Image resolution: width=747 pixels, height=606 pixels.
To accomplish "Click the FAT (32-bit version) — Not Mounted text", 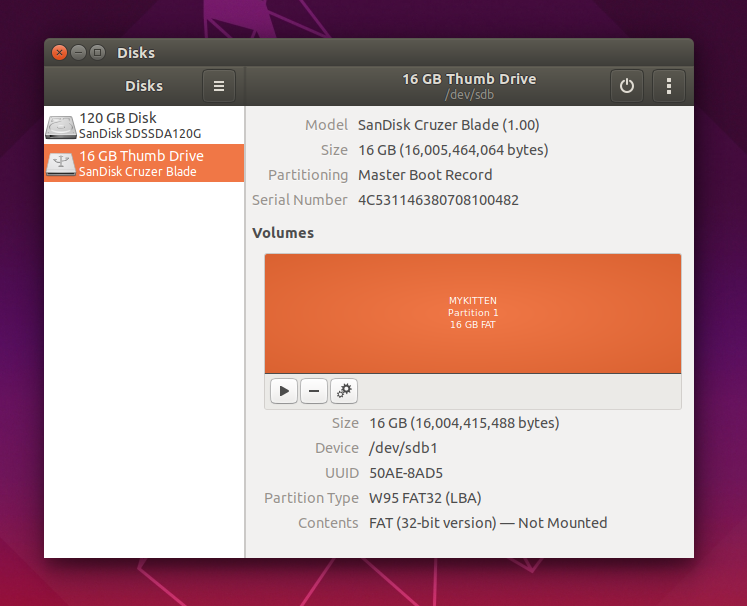I will [488, 523].
